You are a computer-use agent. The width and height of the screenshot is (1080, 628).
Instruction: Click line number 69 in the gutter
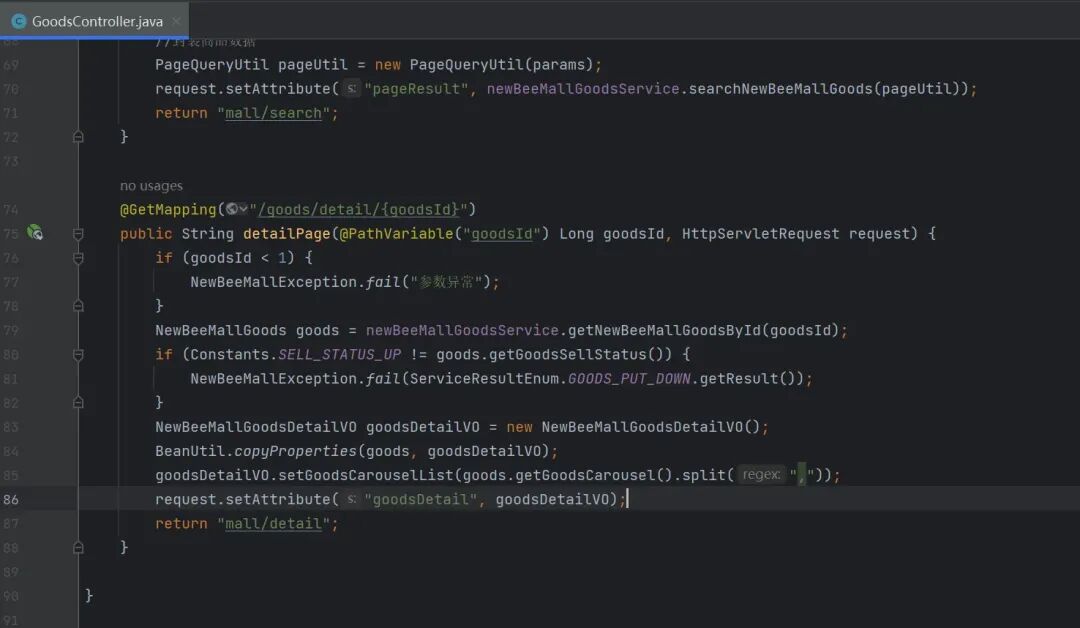11,65
